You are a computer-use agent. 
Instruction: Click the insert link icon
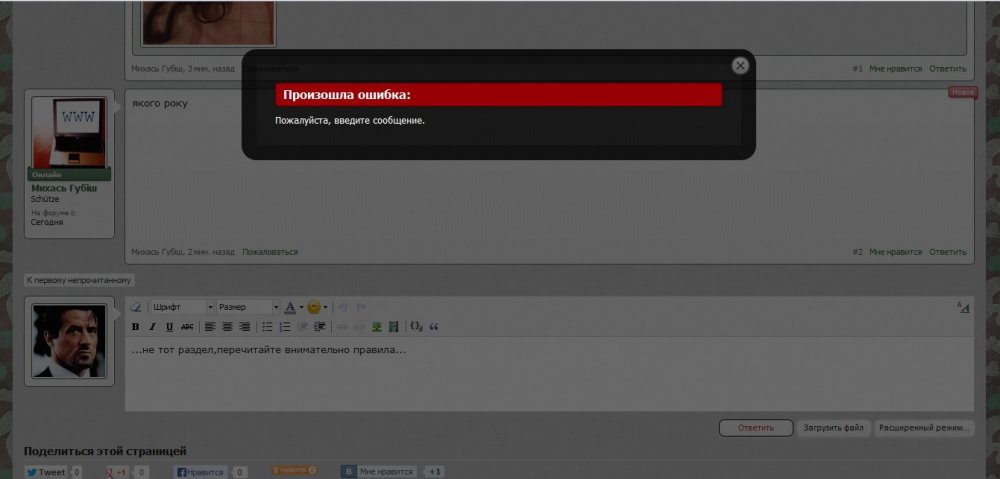tap(342, 327)
